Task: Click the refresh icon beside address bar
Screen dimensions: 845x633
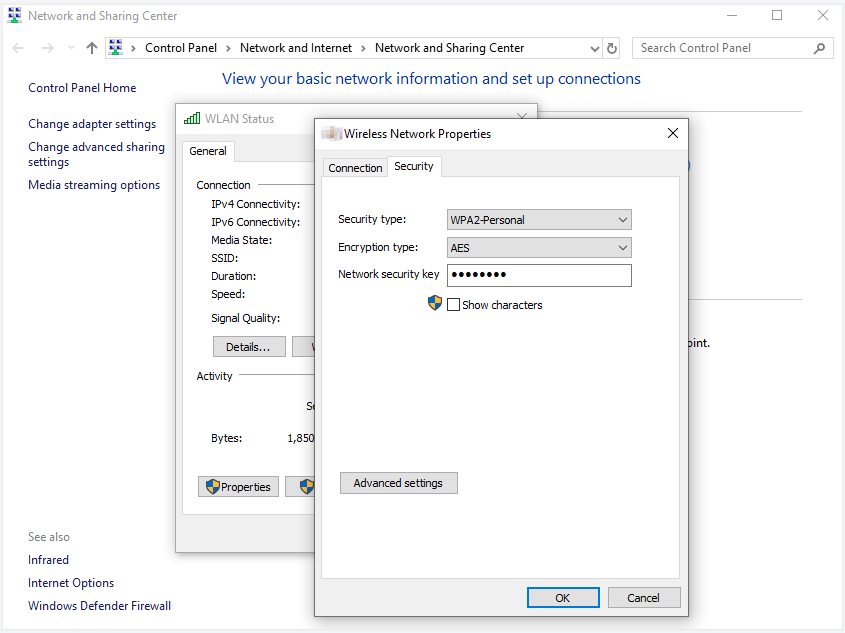Action: (x=612, y=48)
